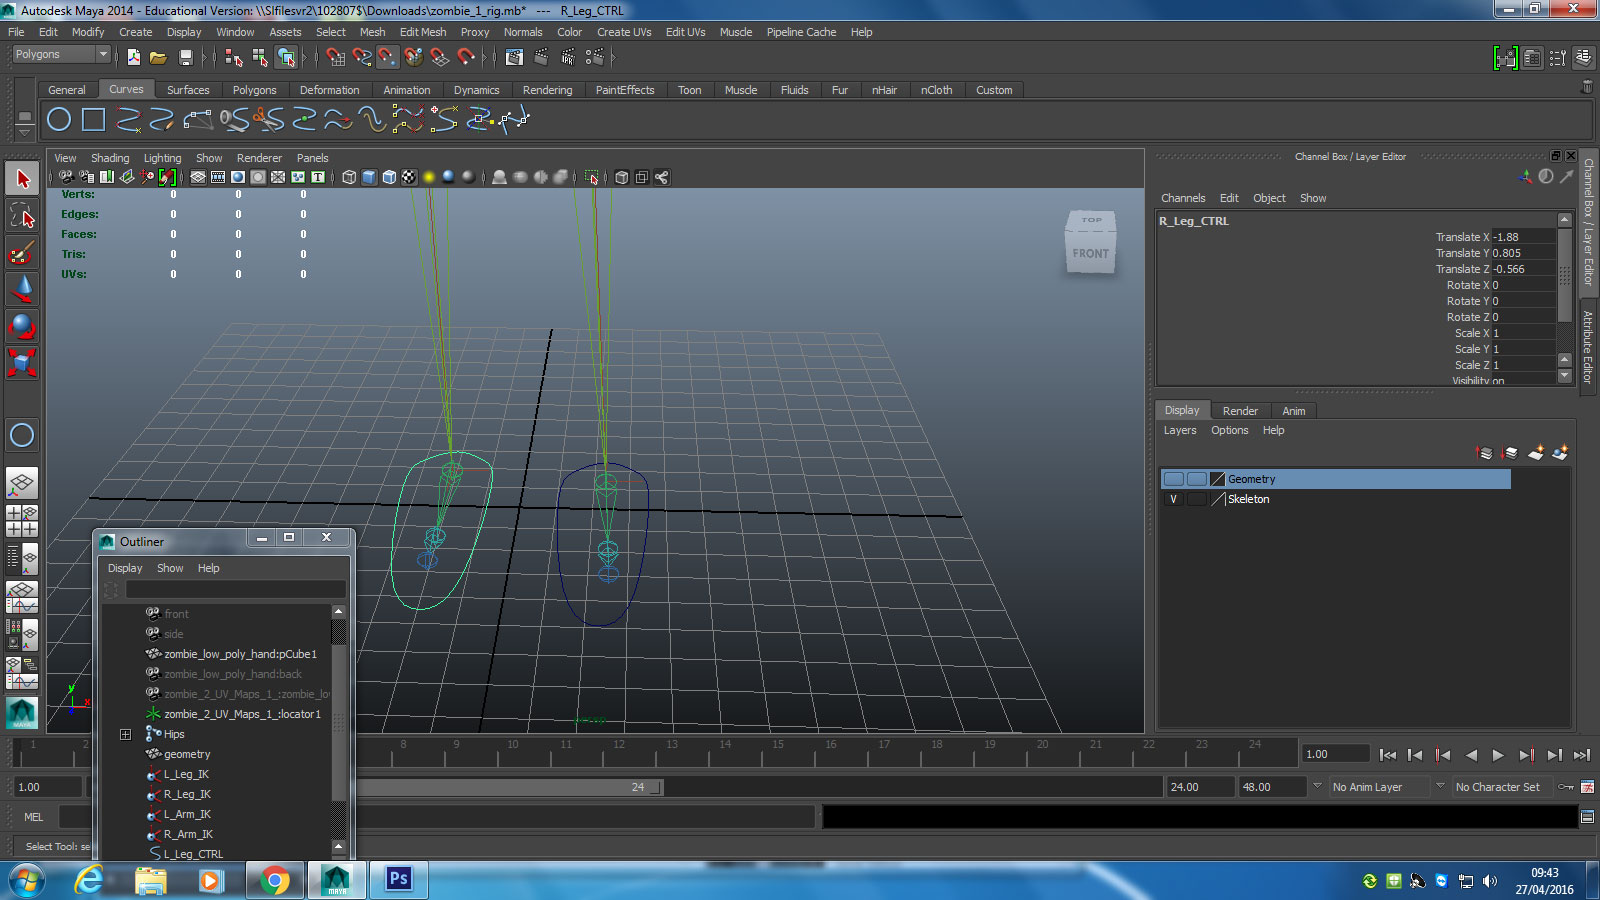Toggle Smooth Shade All viewport icon

(x=369, y=177)
